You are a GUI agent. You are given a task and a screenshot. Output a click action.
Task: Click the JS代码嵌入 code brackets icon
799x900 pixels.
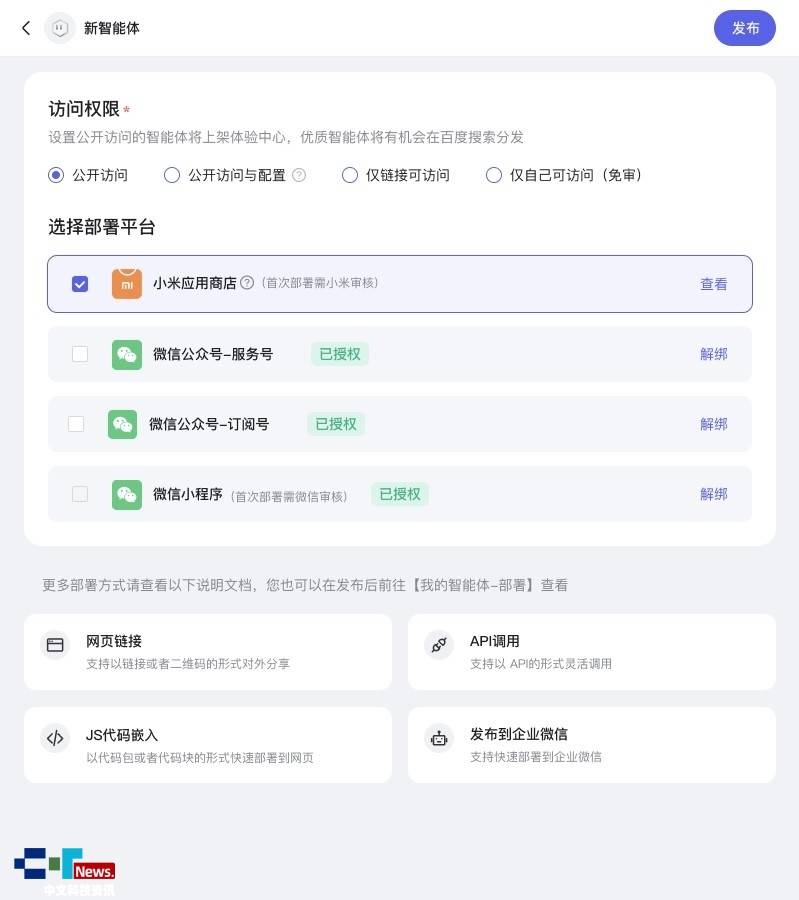pos(55,738)
